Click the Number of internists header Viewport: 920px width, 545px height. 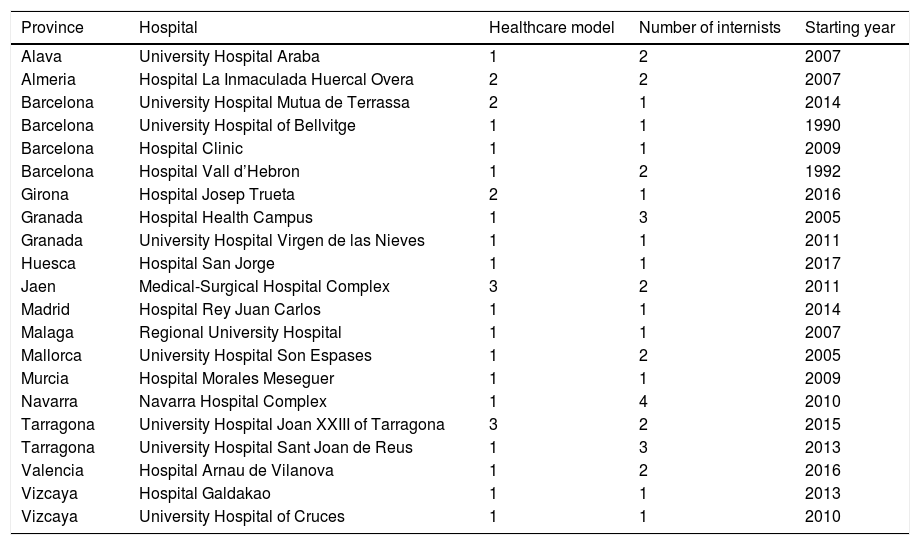point(709,28)
